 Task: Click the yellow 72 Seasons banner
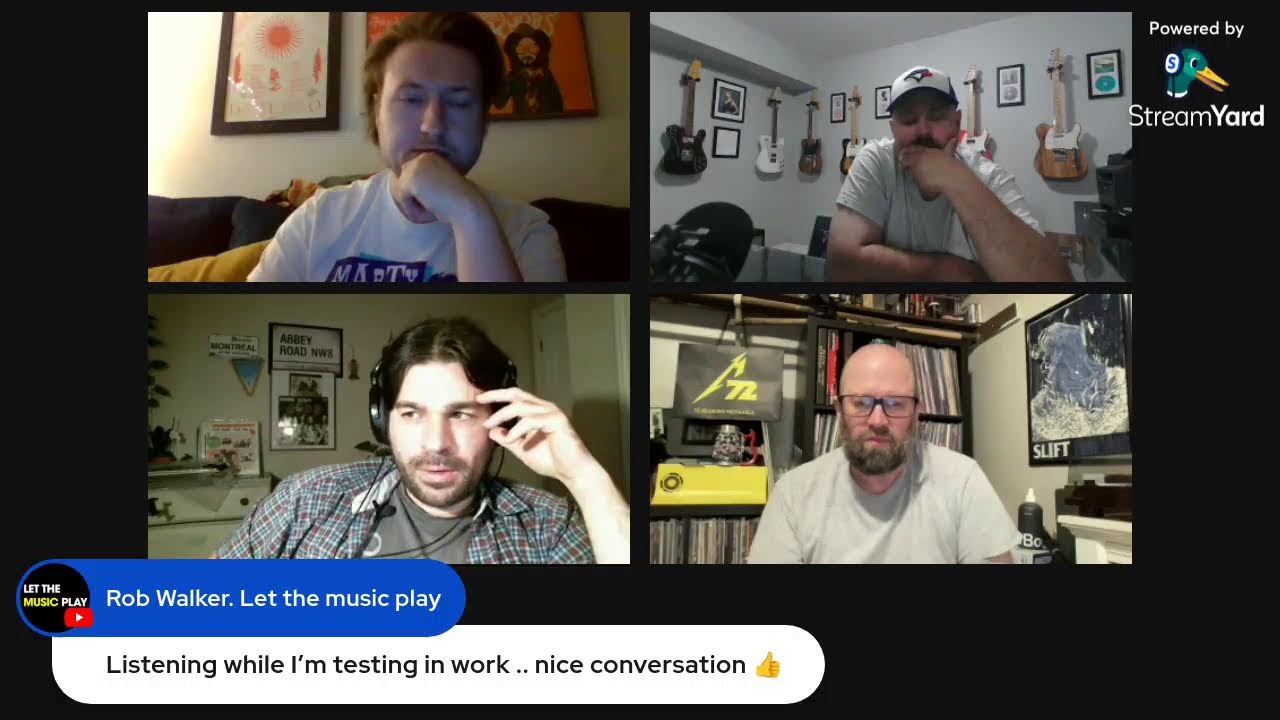tap(727, 381)
